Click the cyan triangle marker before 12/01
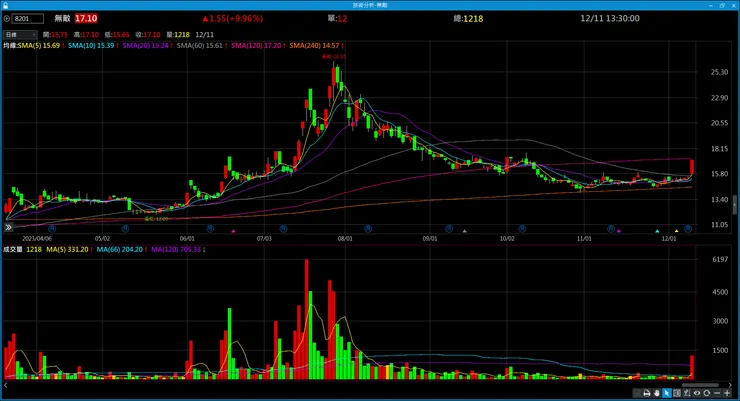This screenshot has width=740, height=401. click(x=657, y=231)
